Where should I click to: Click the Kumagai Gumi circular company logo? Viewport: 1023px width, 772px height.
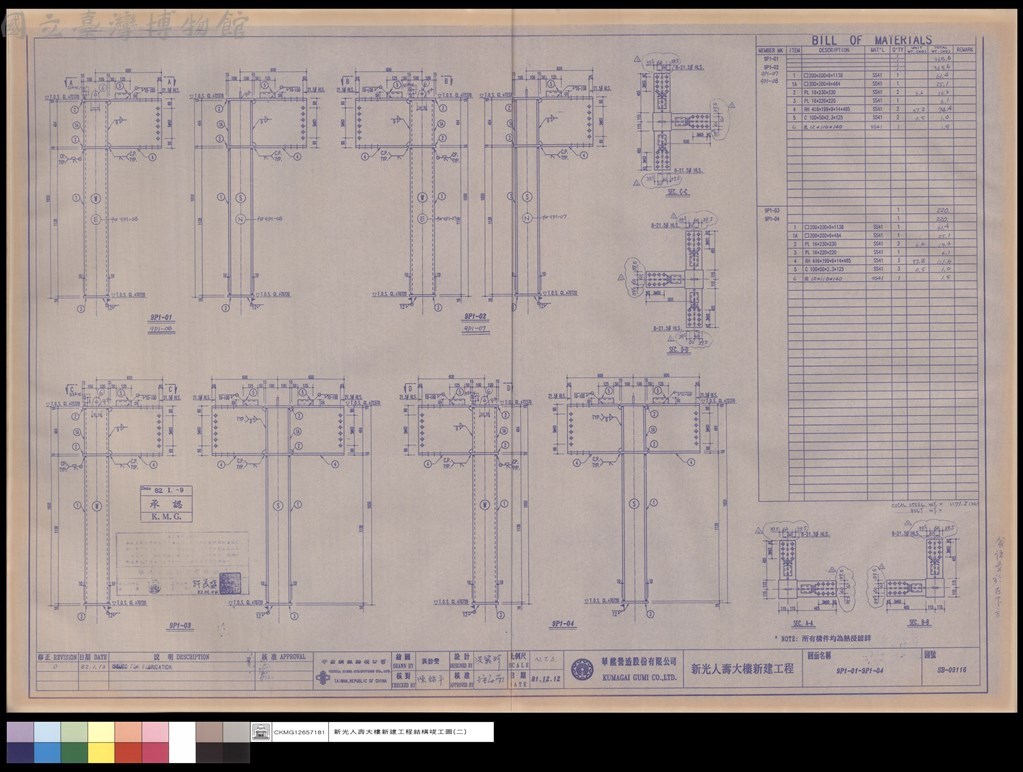point(582,669)
